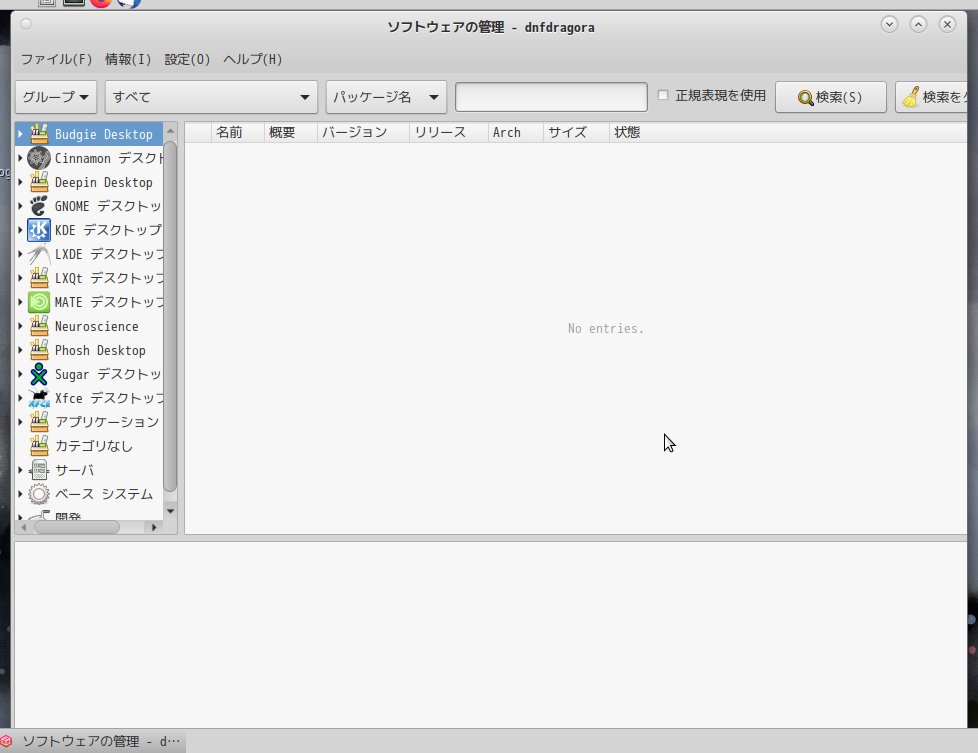Open the 情報(I) menu
This screenshot has height=753, width=978.
tap(128, 59)
